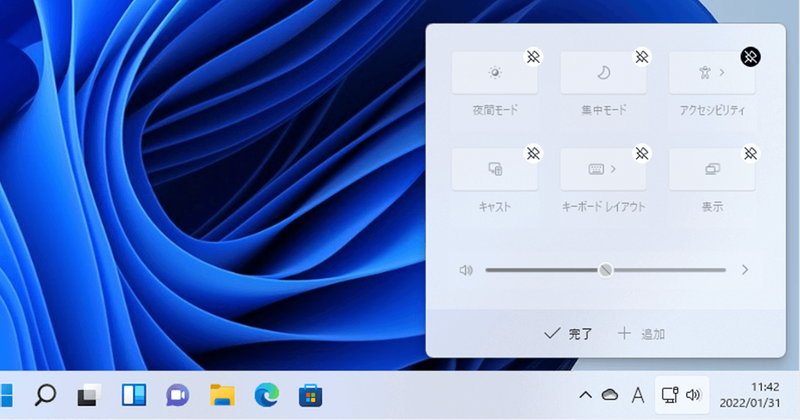Show hidden icons in system tray
Screen dimensions: 800x420
tap(586, 395)
